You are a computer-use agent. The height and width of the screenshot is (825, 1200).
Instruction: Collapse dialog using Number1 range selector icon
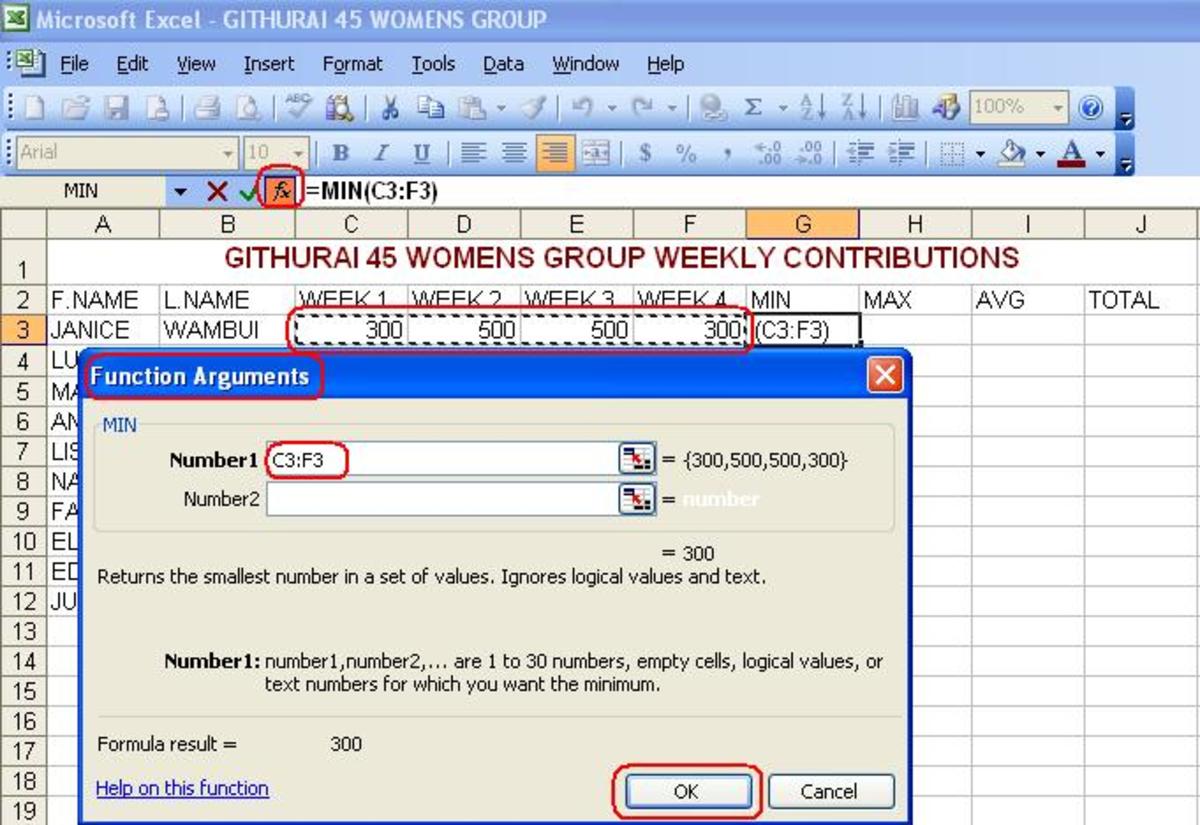[x=636, y=460]
